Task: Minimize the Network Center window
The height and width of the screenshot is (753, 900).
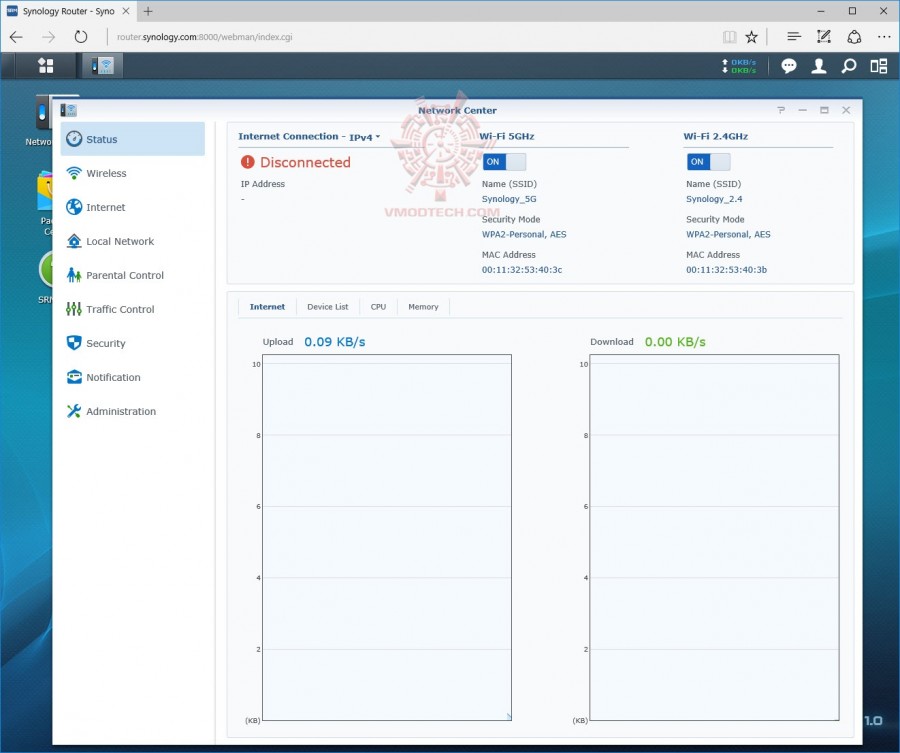Action: click(x=802, y=110)
